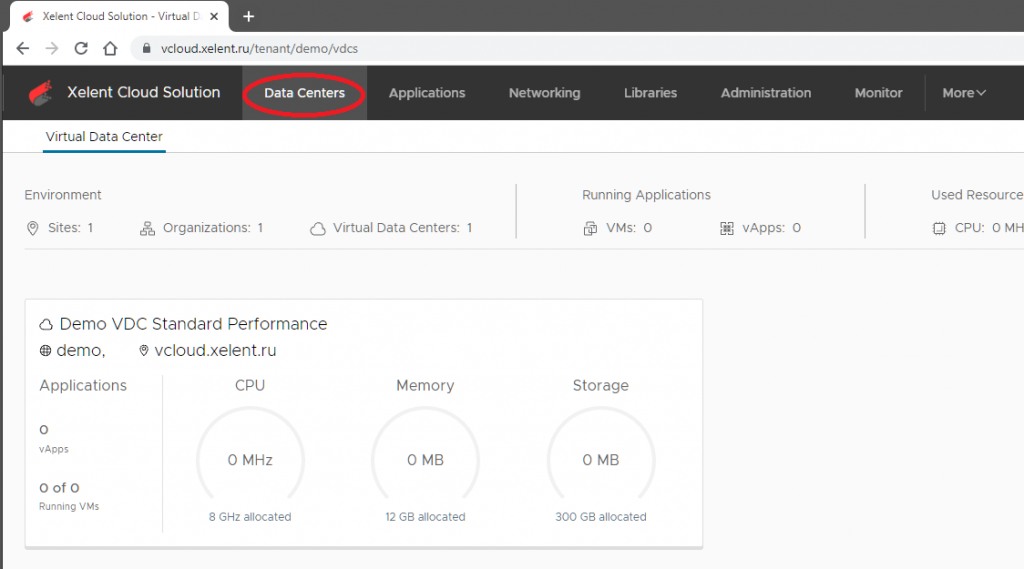Click the globe icon next to demo
1024x569 pixels.
[x=45, y=351]
